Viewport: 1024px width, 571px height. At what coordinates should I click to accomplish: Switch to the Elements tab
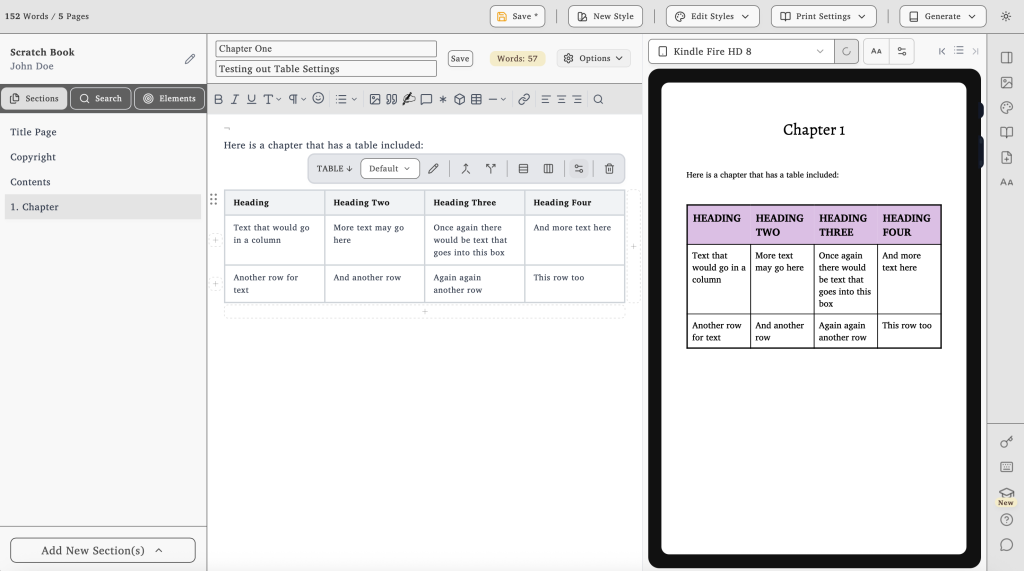(x=169, y=98)
